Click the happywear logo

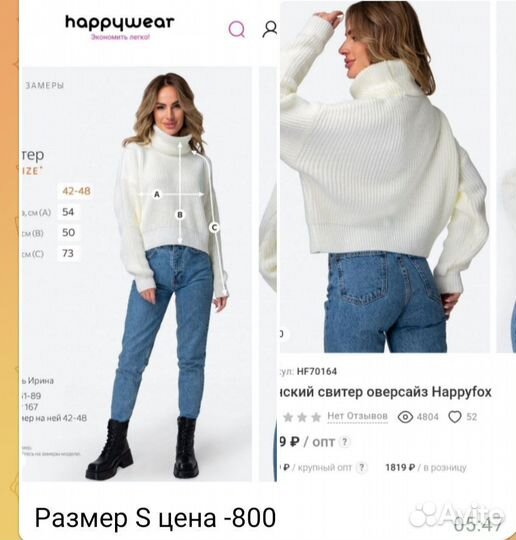[x=120, y=27]
